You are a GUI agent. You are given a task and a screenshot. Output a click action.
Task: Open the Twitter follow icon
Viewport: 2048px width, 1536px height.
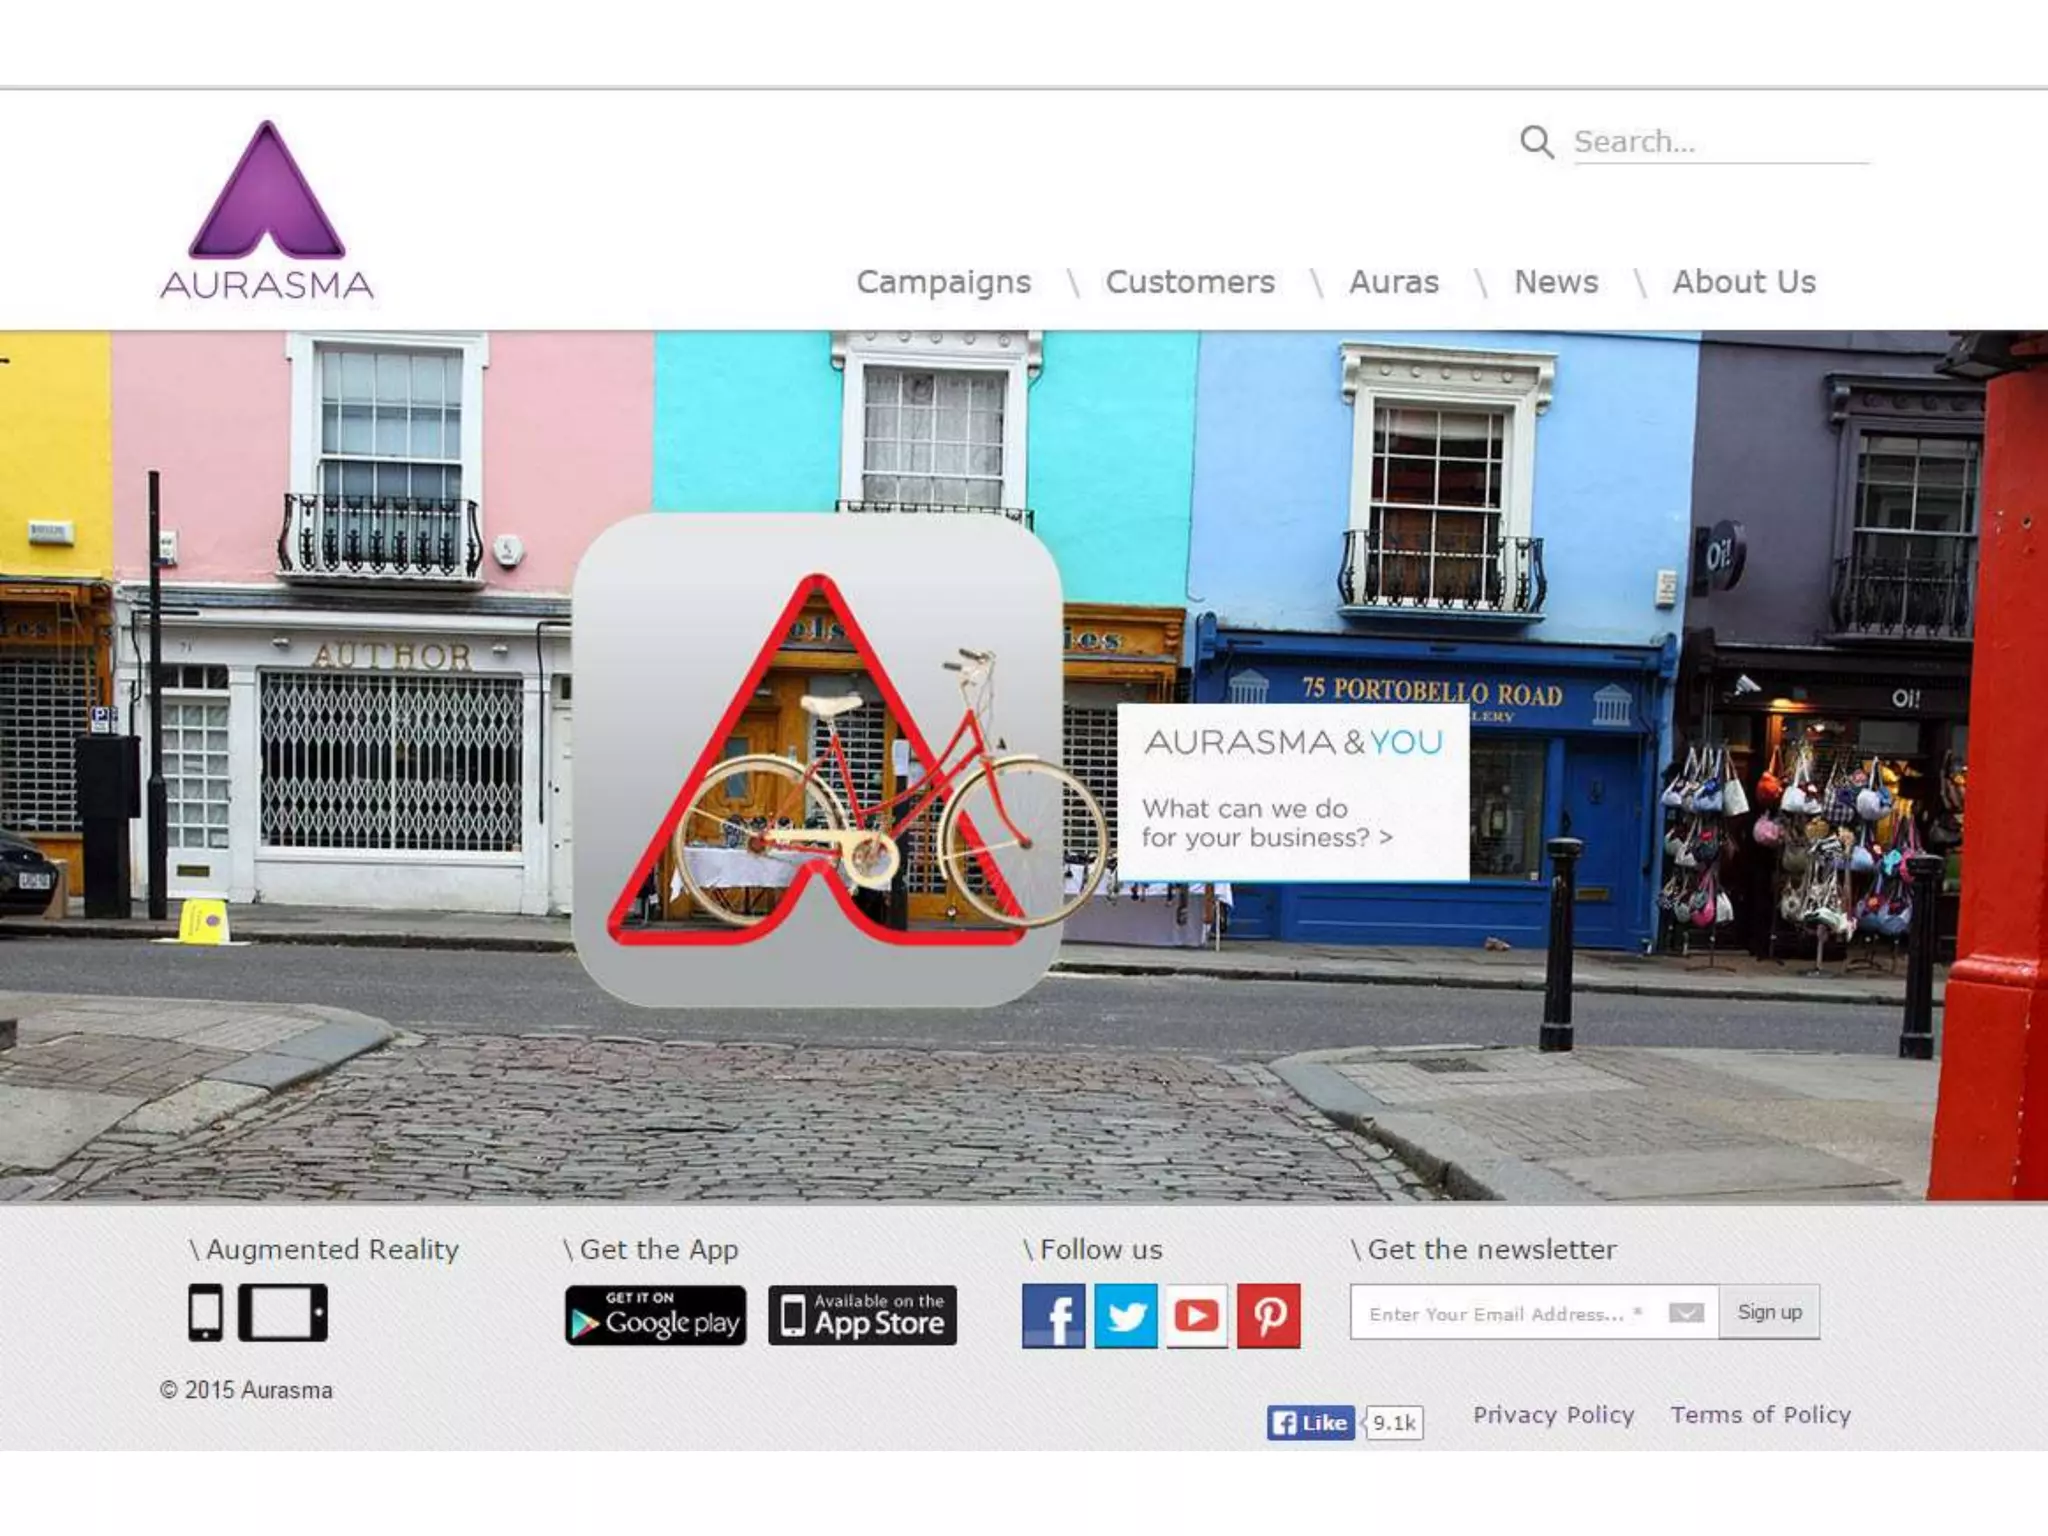[1125, 1316]
